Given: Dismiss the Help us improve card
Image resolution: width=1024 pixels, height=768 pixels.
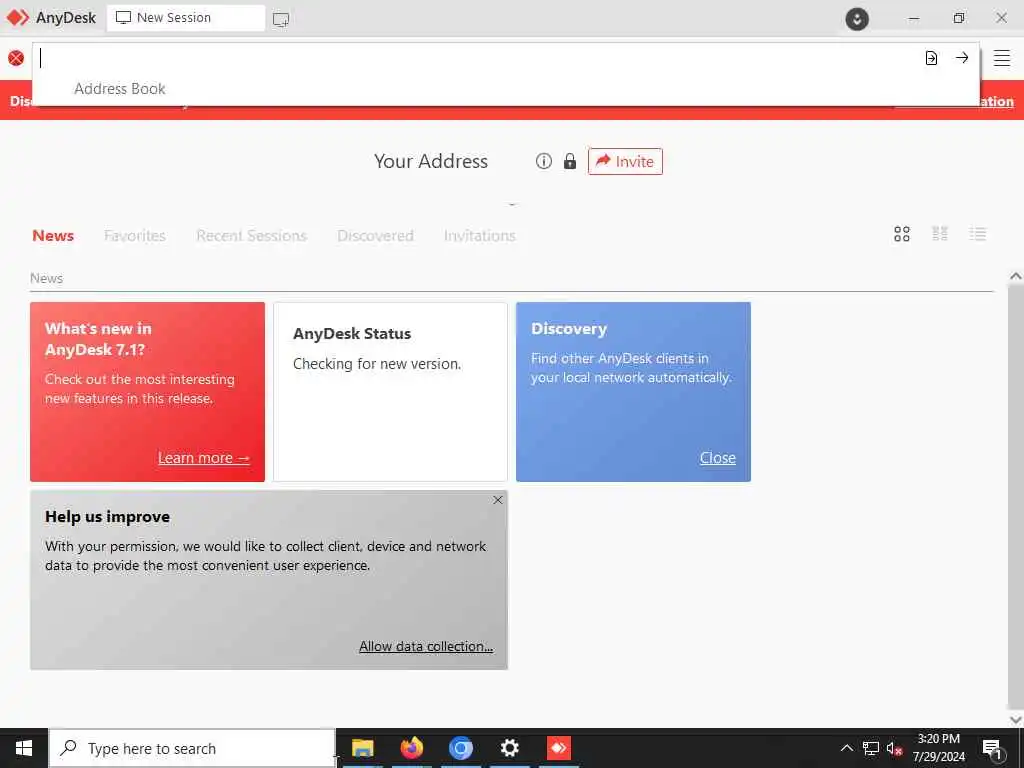Looking at the screenshot, I should tap(498, 500).
